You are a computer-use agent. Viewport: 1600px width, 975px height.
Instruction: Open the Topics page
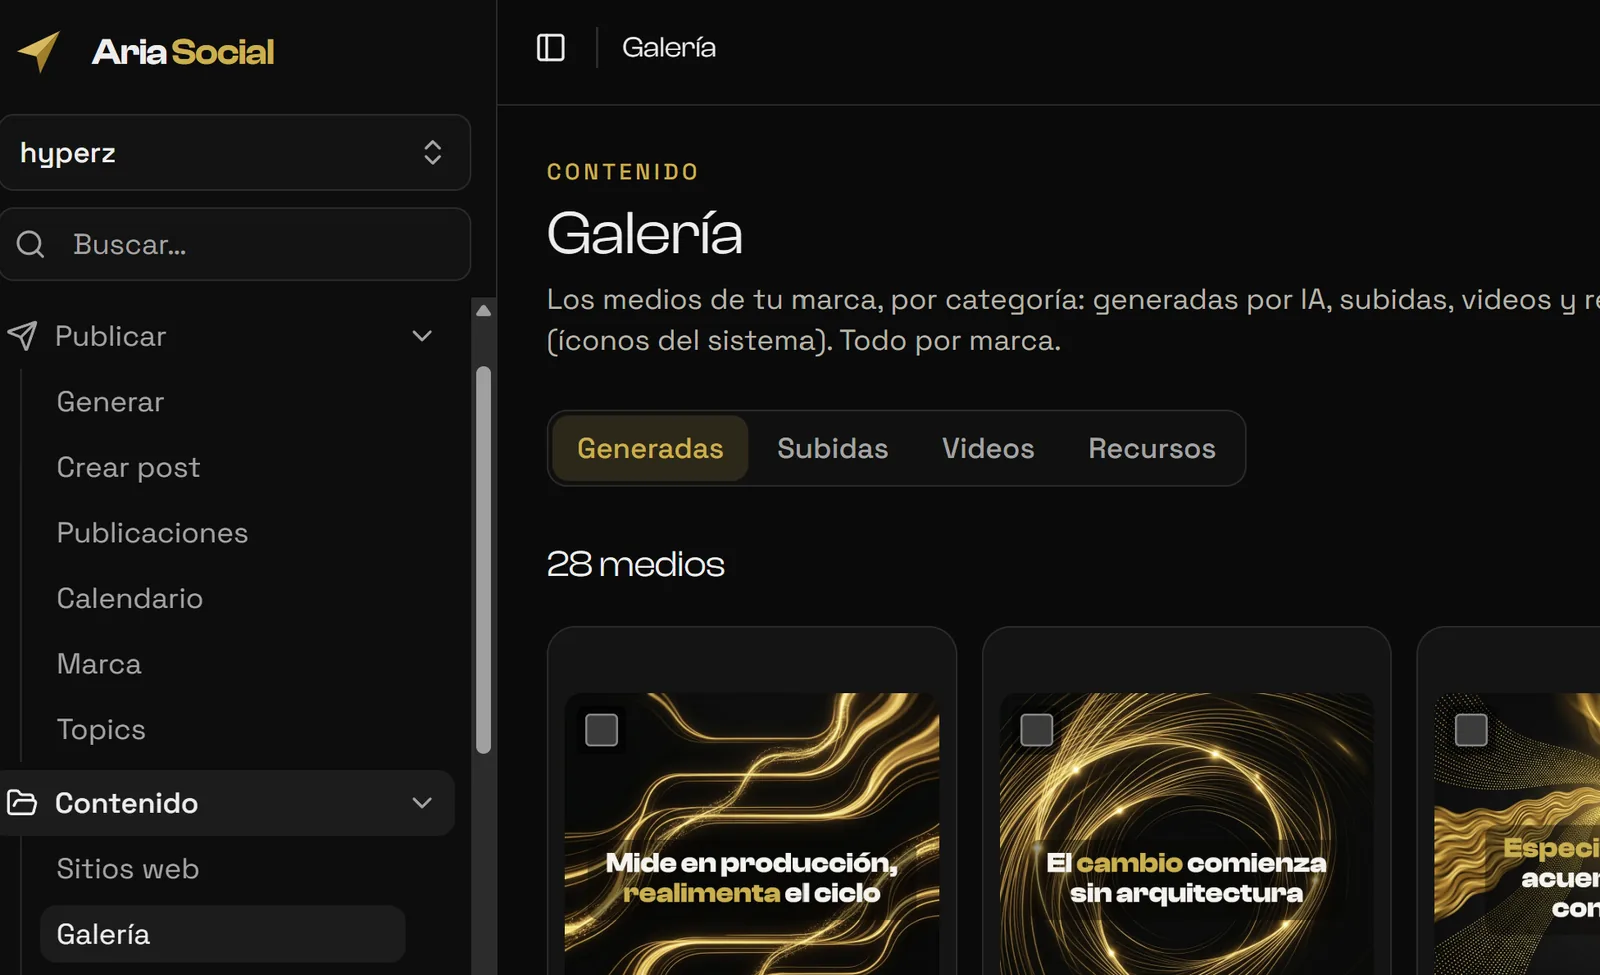pos(101,729)
